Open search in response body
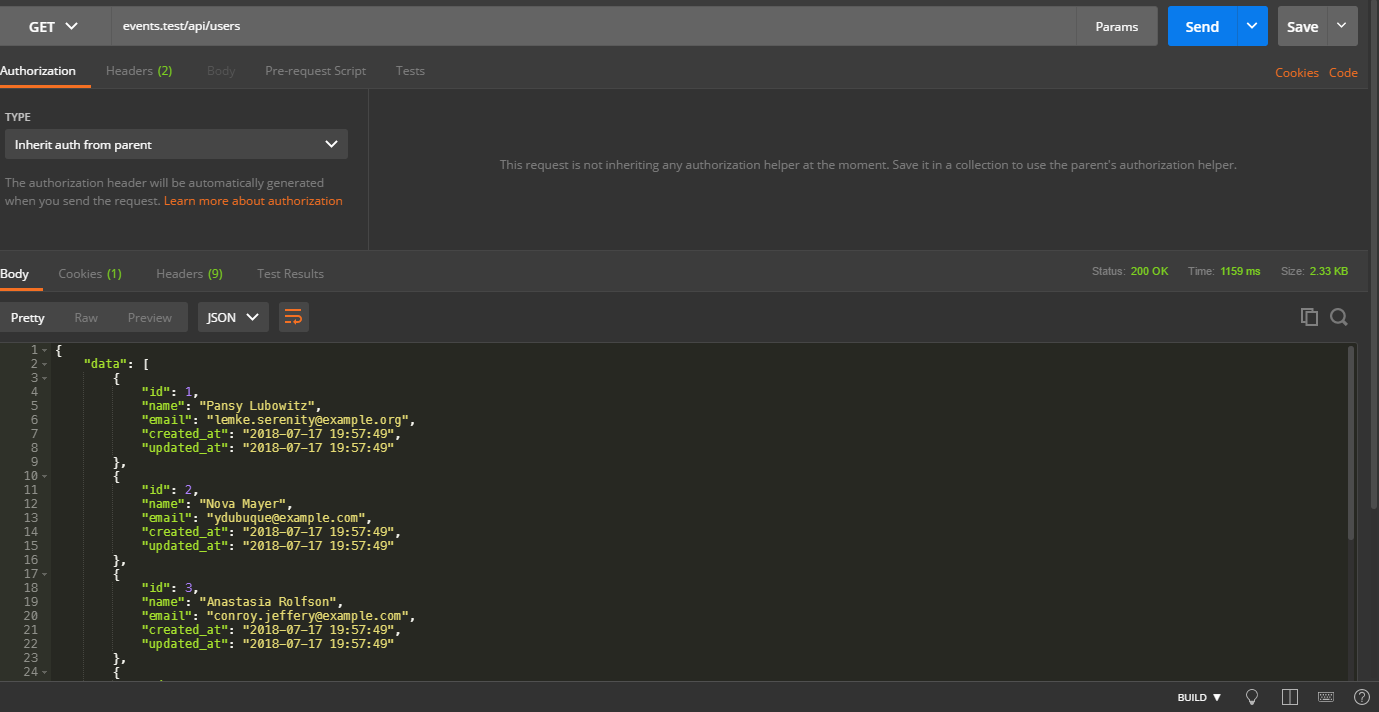 point(1339,317)
